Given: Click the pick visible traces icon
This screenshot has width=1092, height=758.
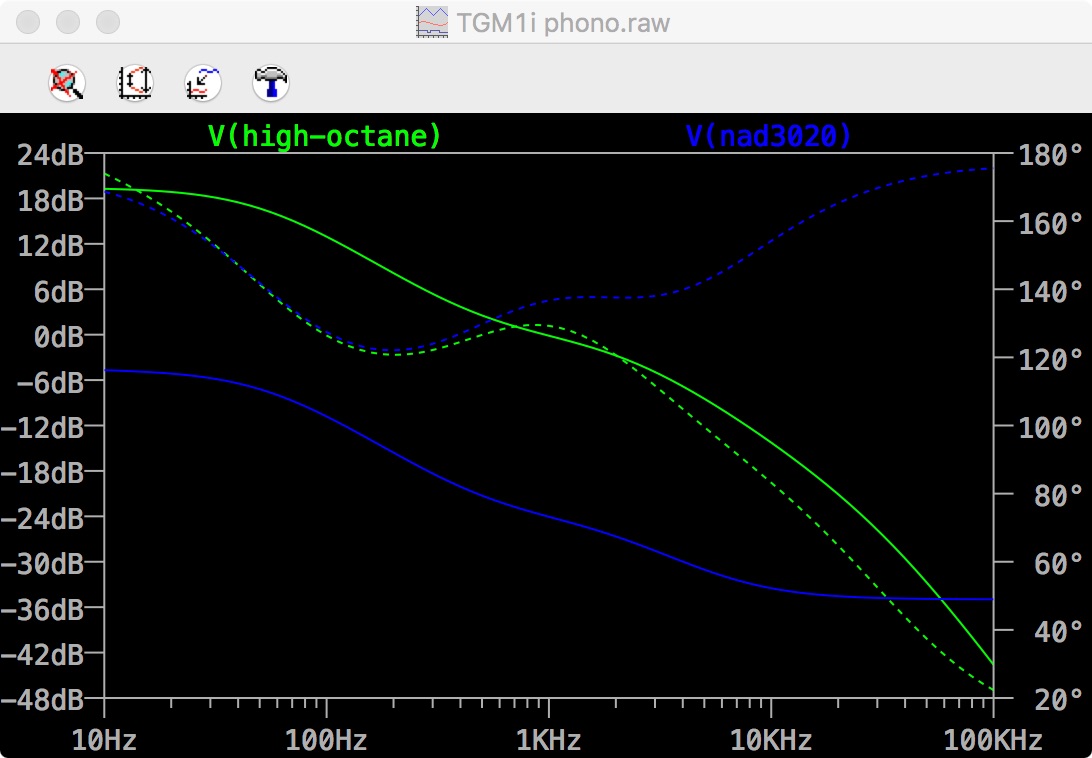Looking at the screenshot, I should tap(203, 83).
